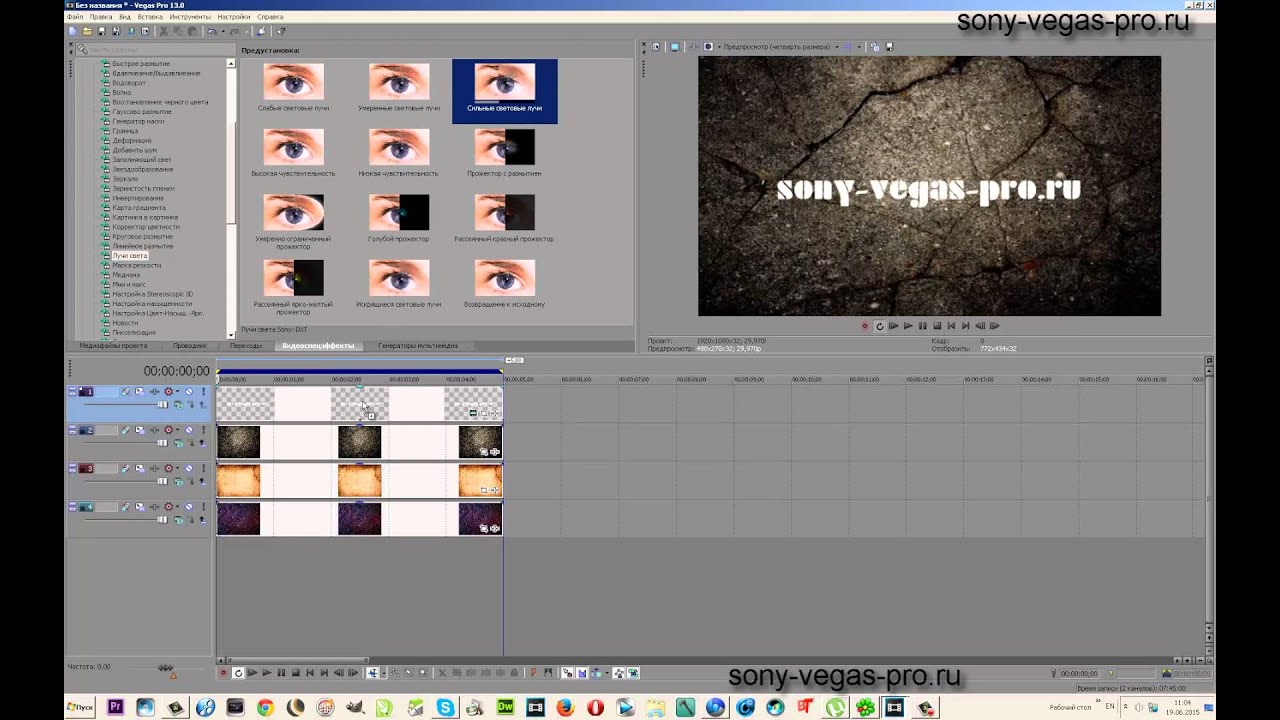
Task: Click the Undo arrow in the toolbar
Action: coord(212,32)
